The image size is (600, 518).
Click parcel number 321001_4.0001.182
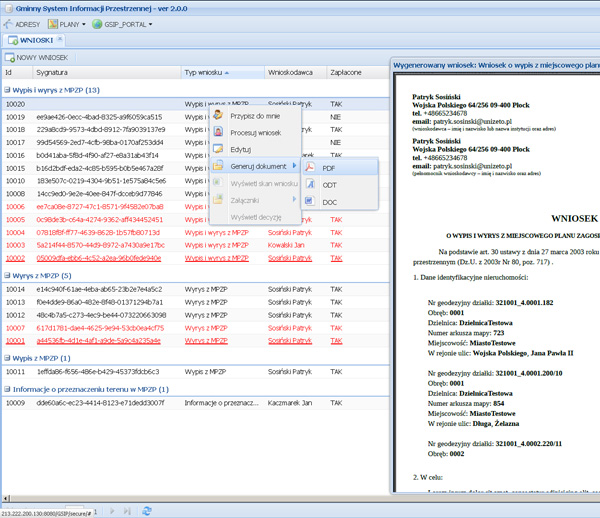(x=524, y=303)
